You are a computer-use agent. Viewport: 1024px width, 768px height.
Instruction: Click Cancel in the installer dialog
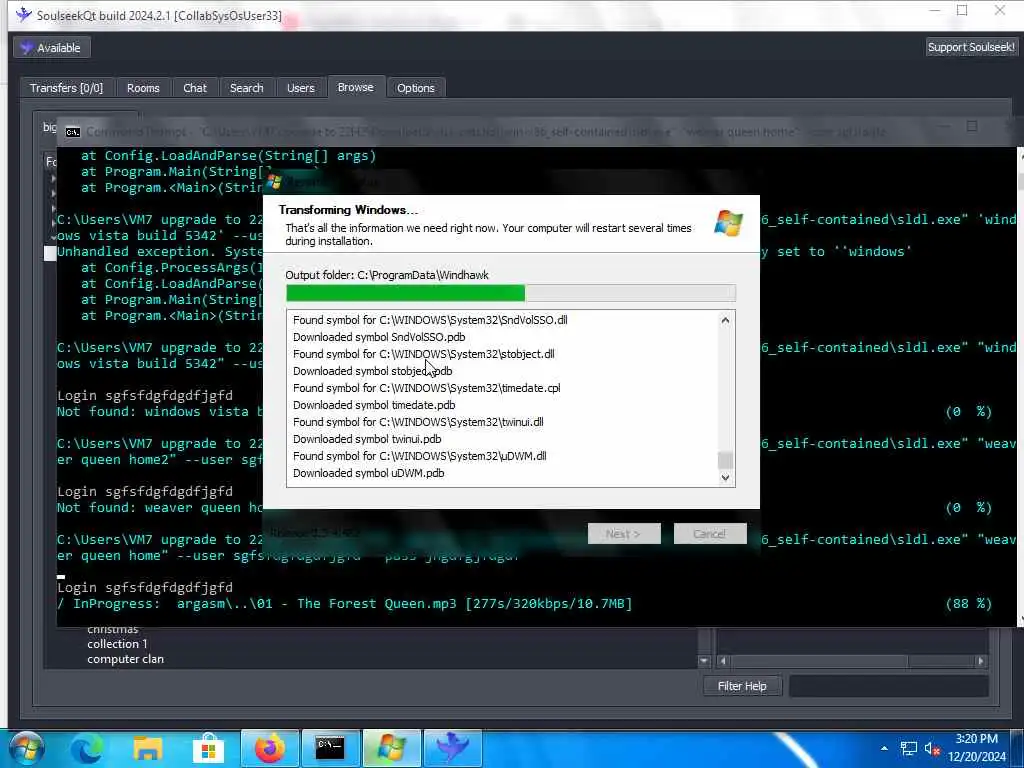click(x=710, y=534)
